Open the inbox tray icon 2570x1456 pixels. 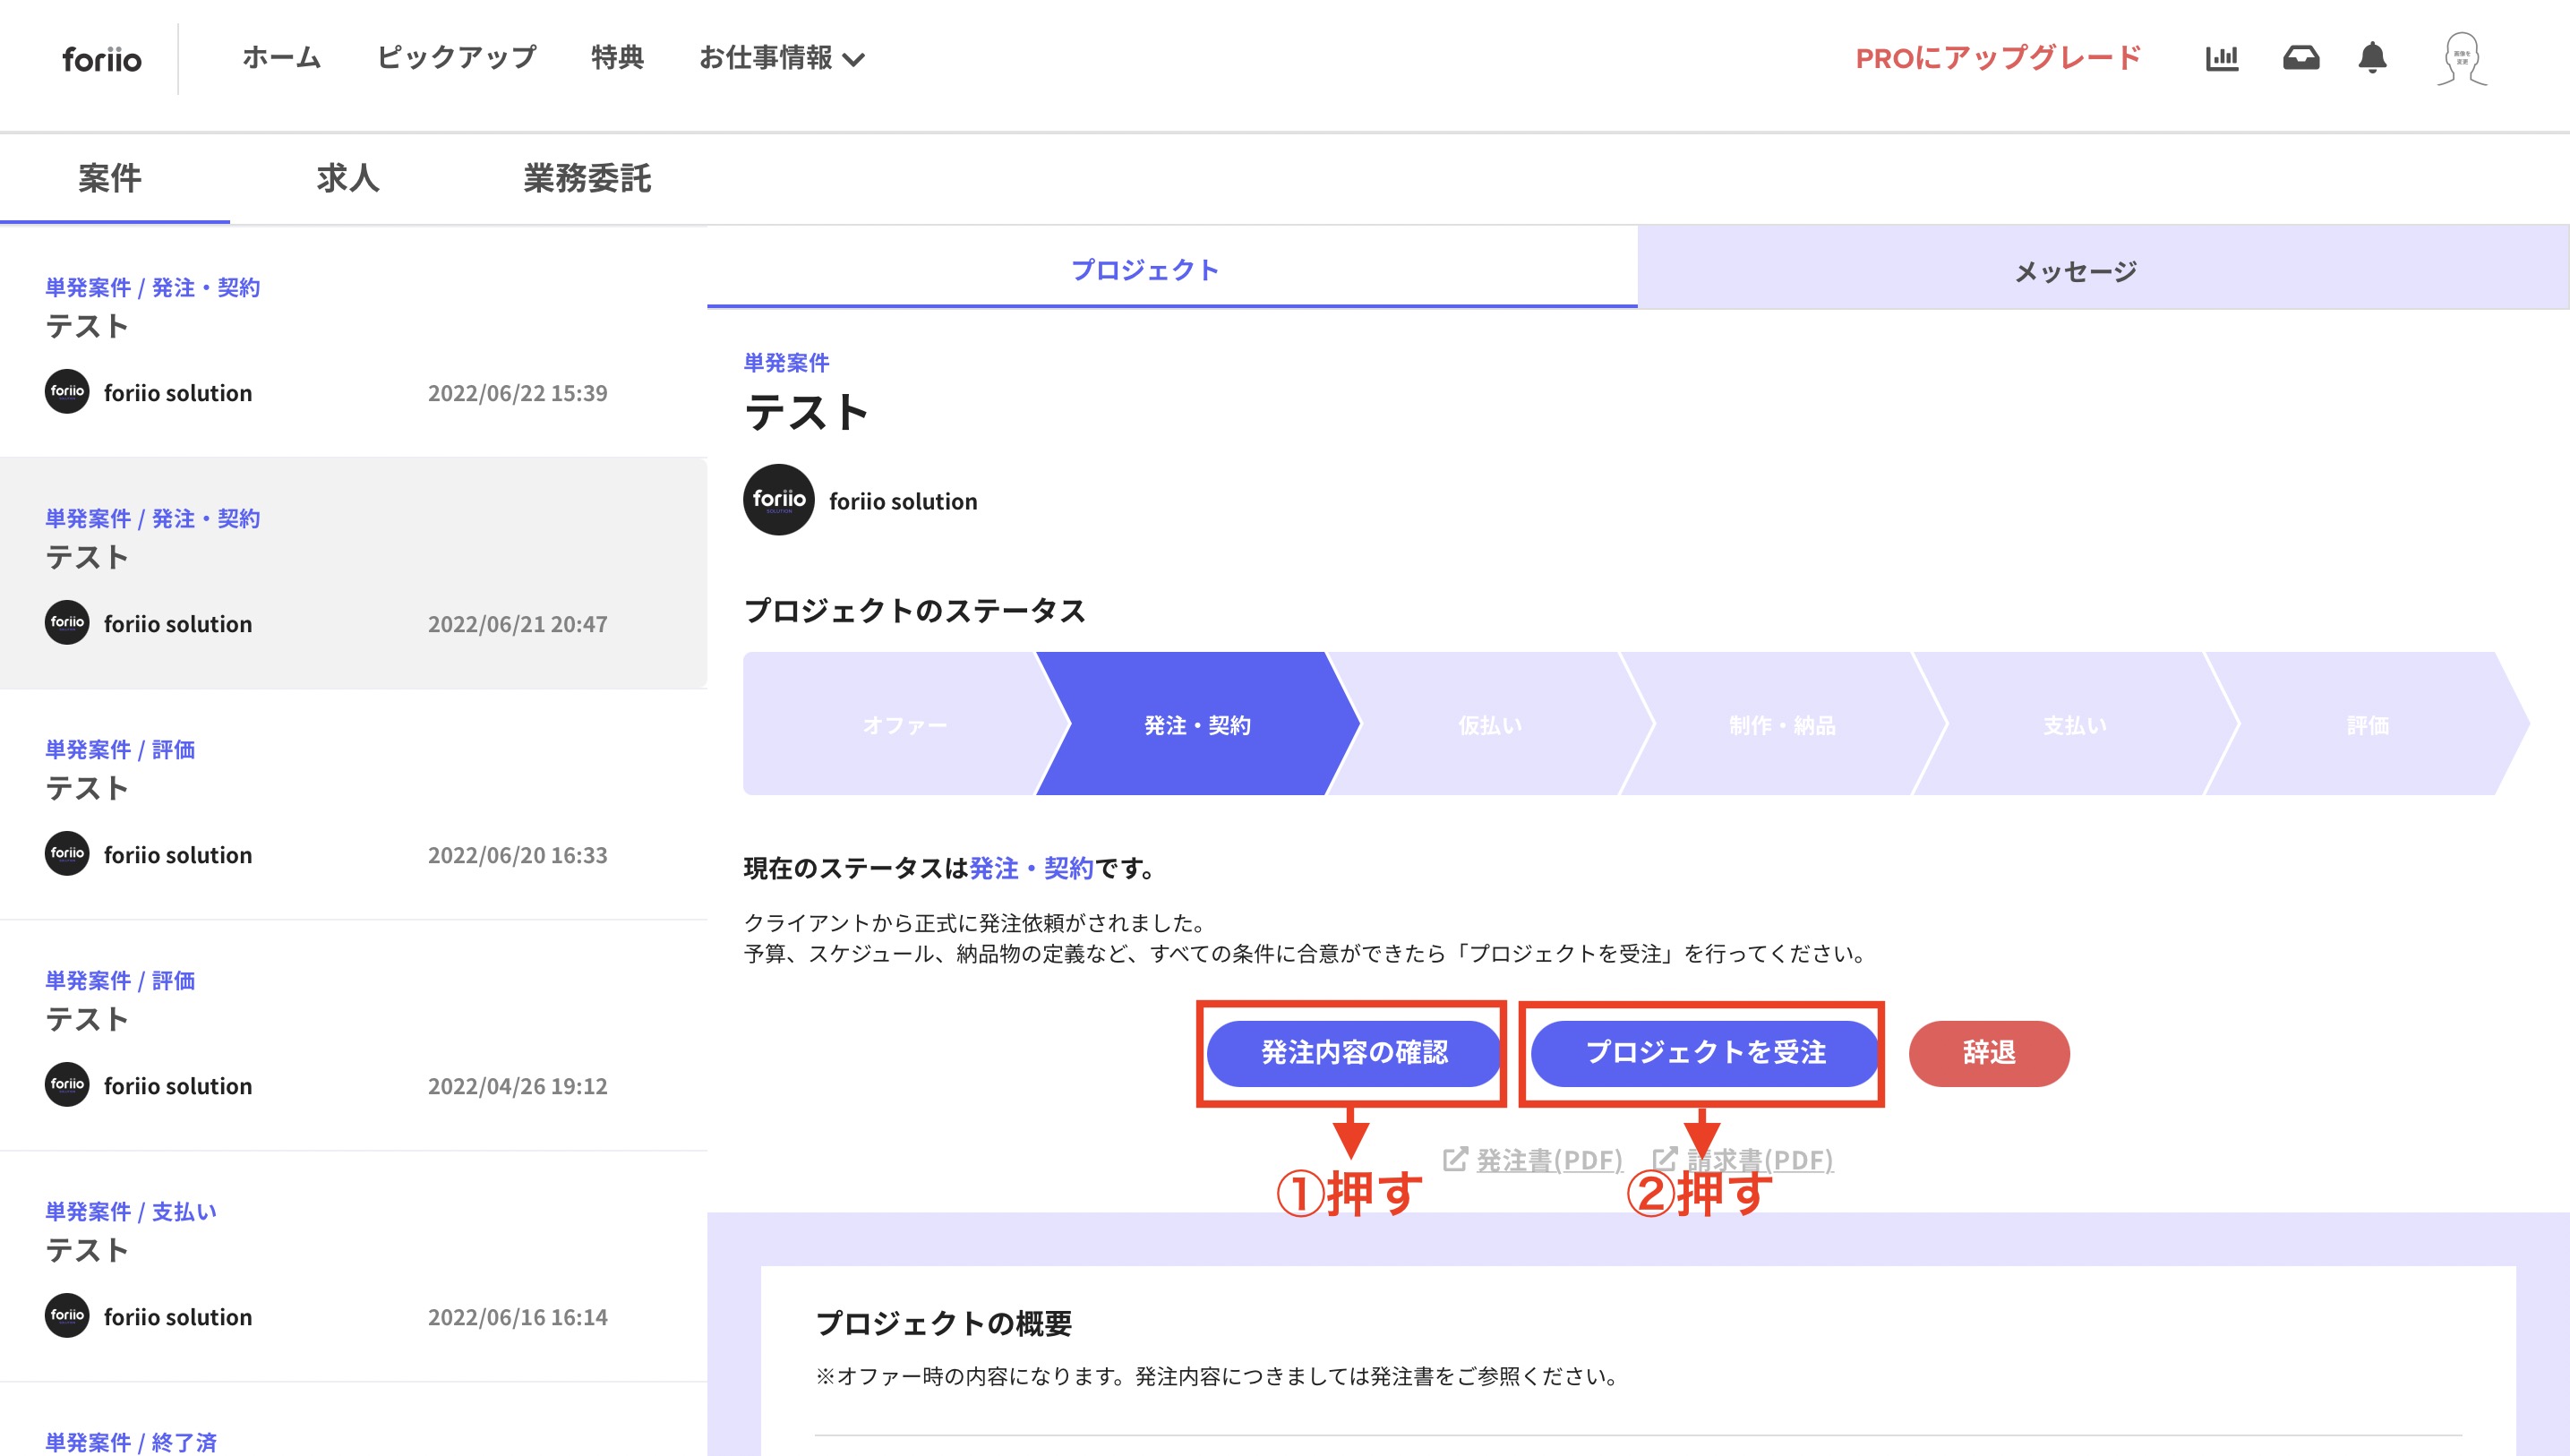[x=2301, y=58]
